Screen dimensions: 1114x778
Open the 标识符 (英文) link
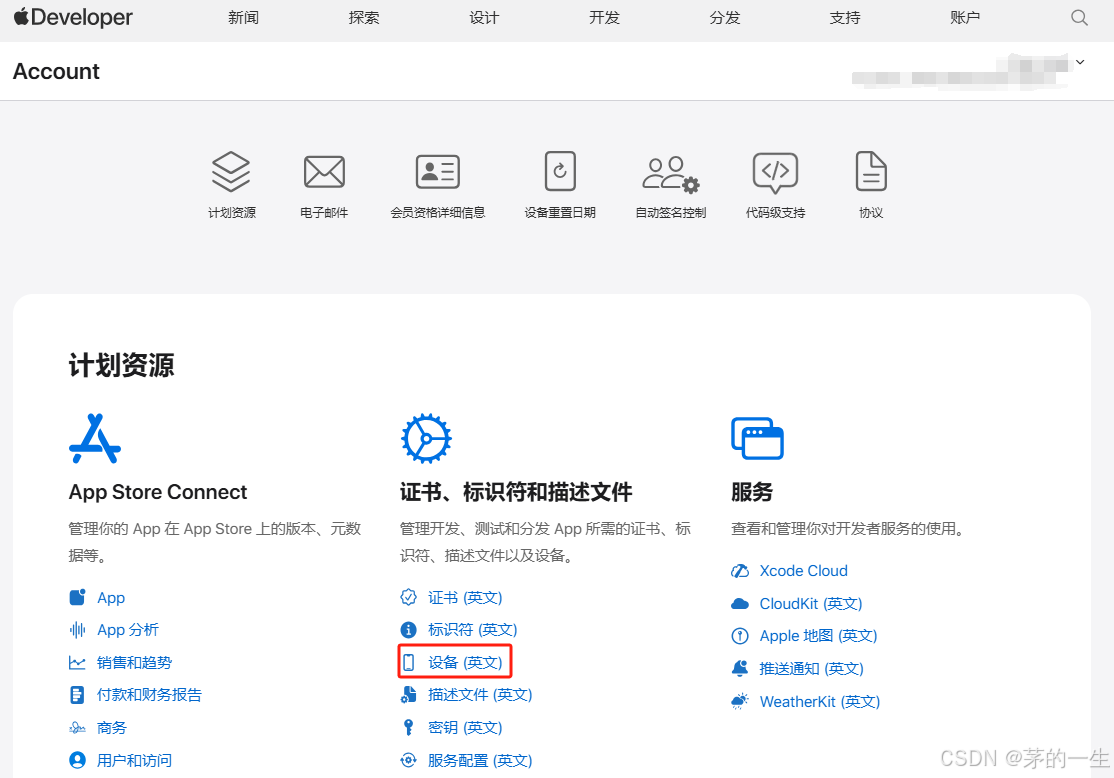472,630
